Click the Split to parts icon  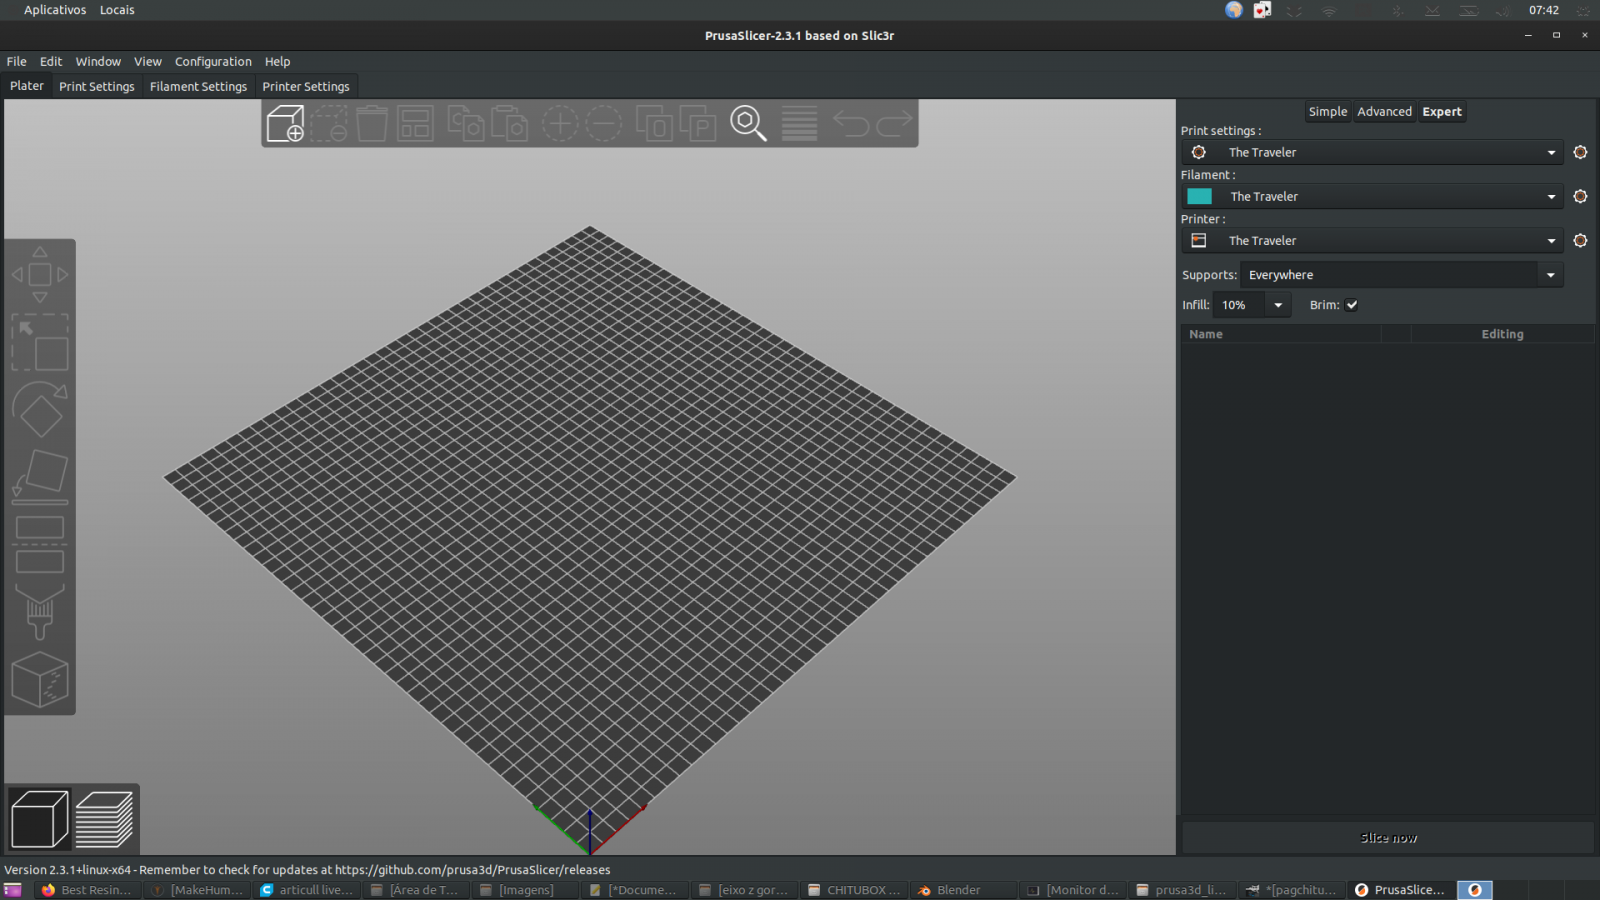pyautogui.click(x=698, y=123)
